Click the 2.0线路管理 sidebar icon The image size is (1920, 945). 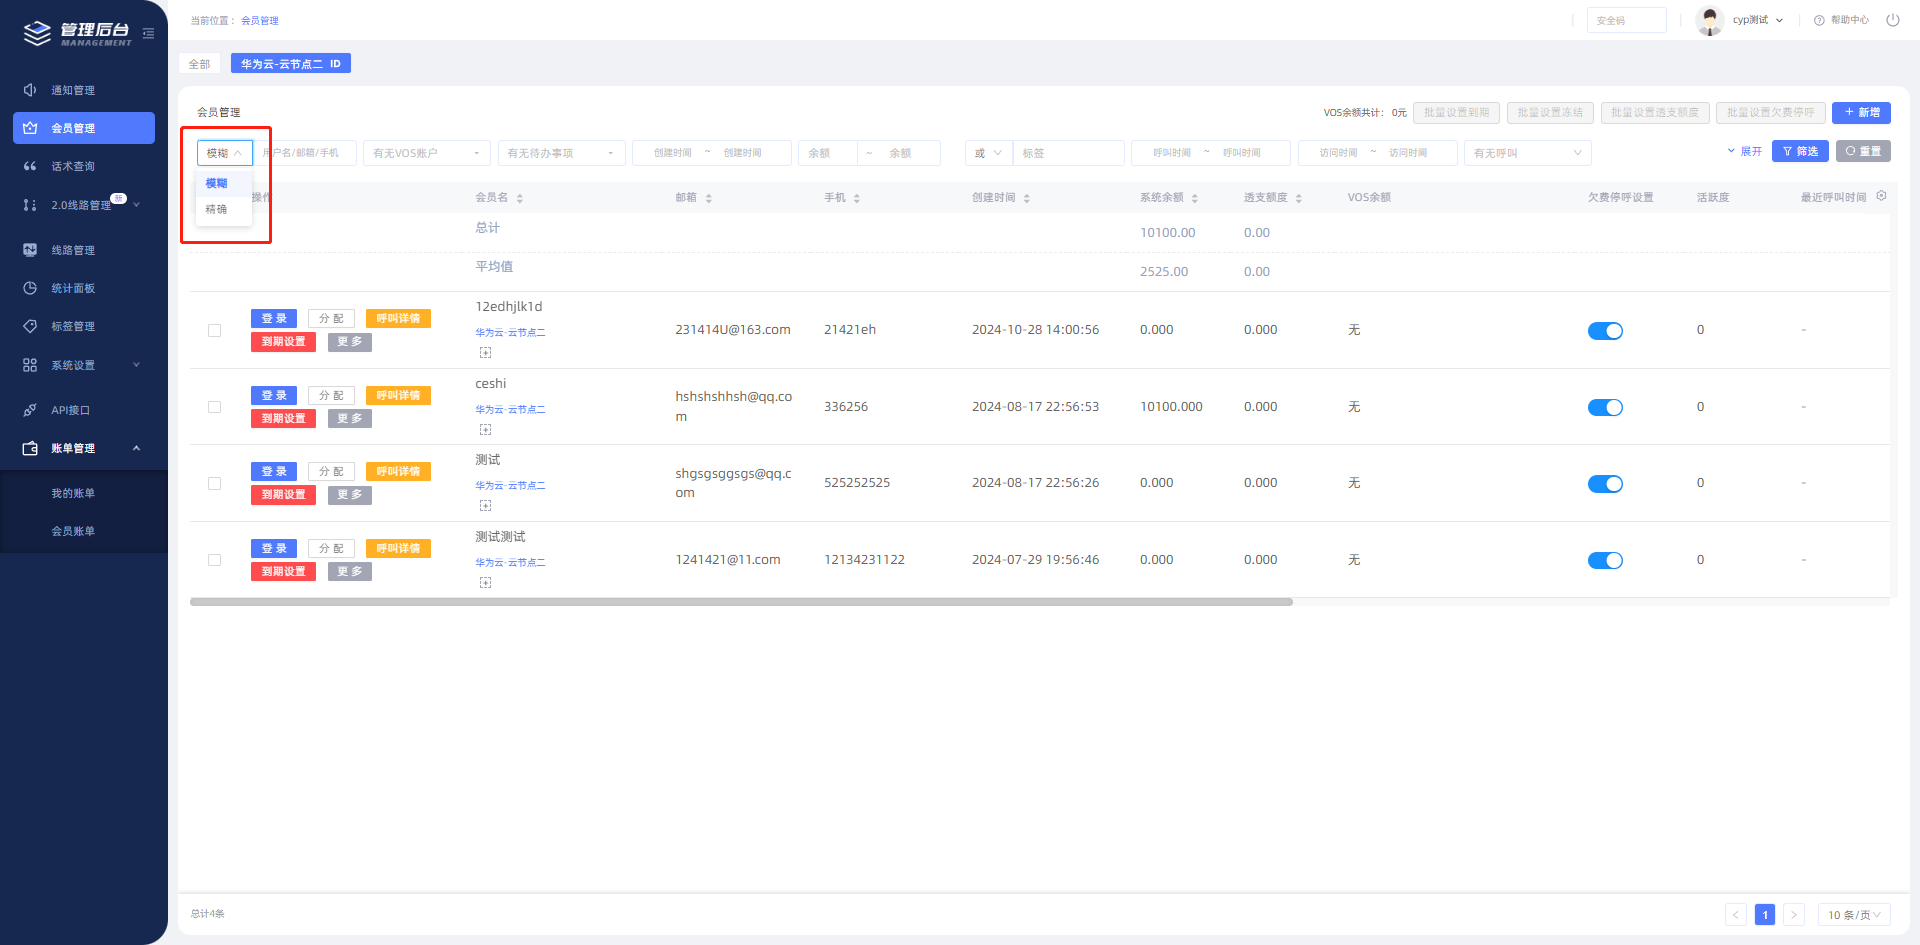pos(30,205)
